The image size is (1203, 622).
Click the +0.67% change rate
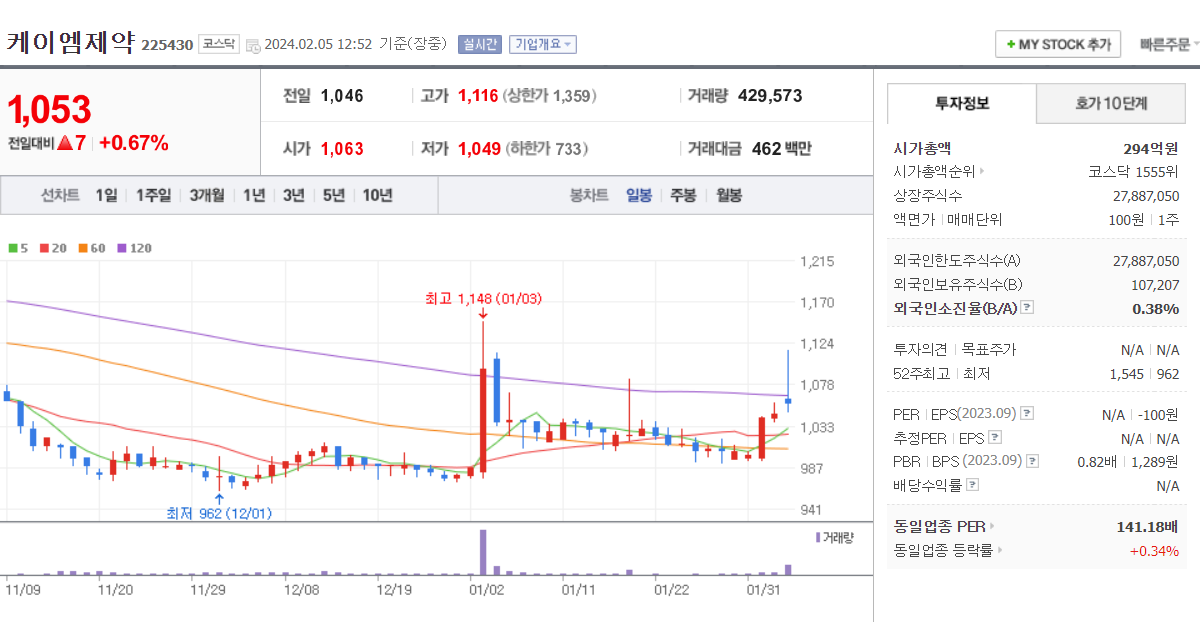[134, 143]
